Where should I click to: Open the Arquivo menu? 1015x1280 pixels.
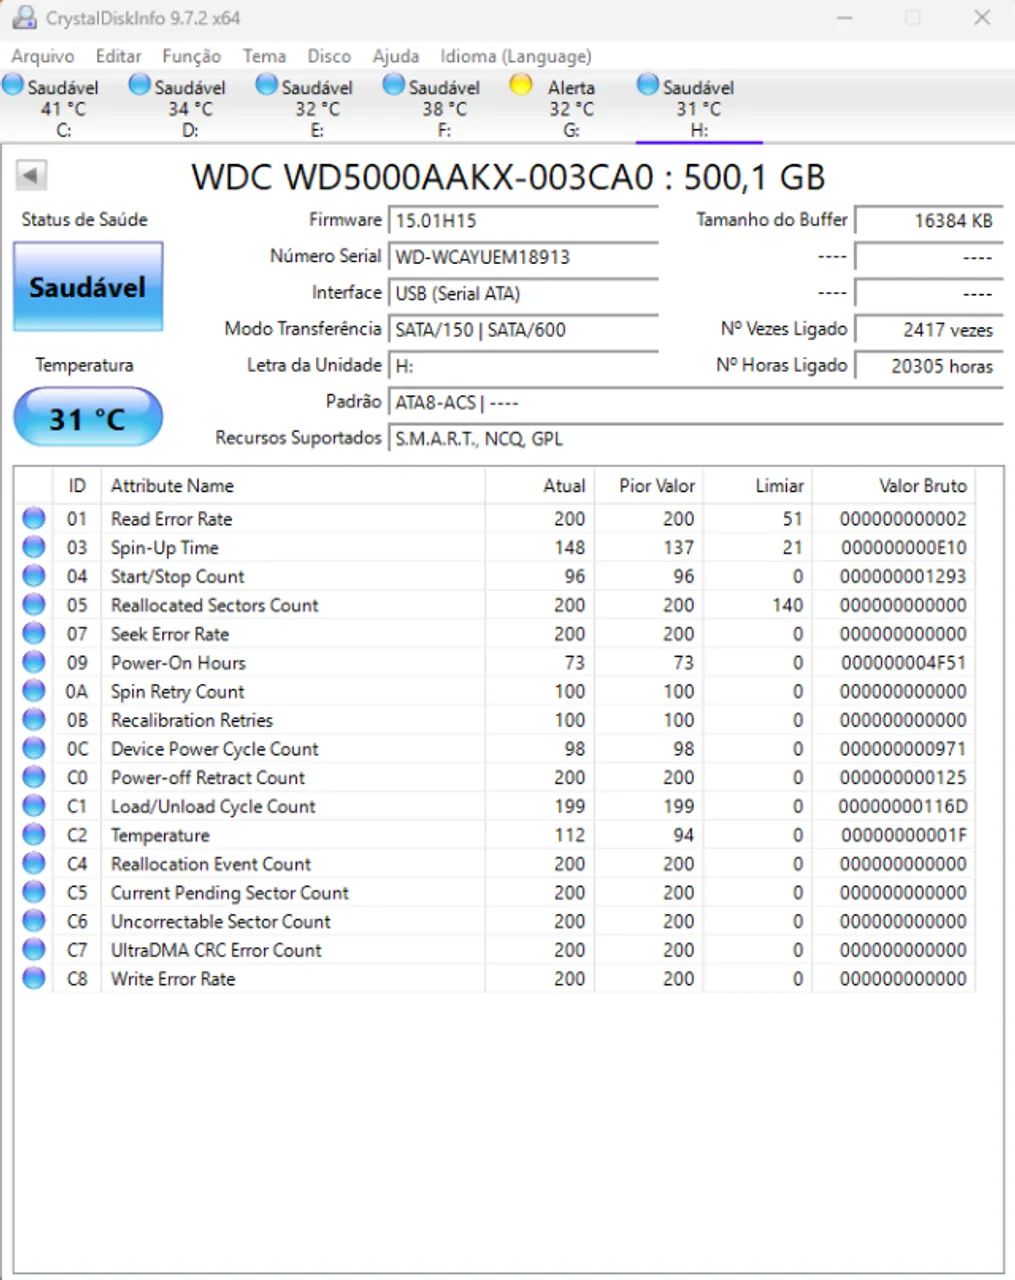[x=42, y=56]
